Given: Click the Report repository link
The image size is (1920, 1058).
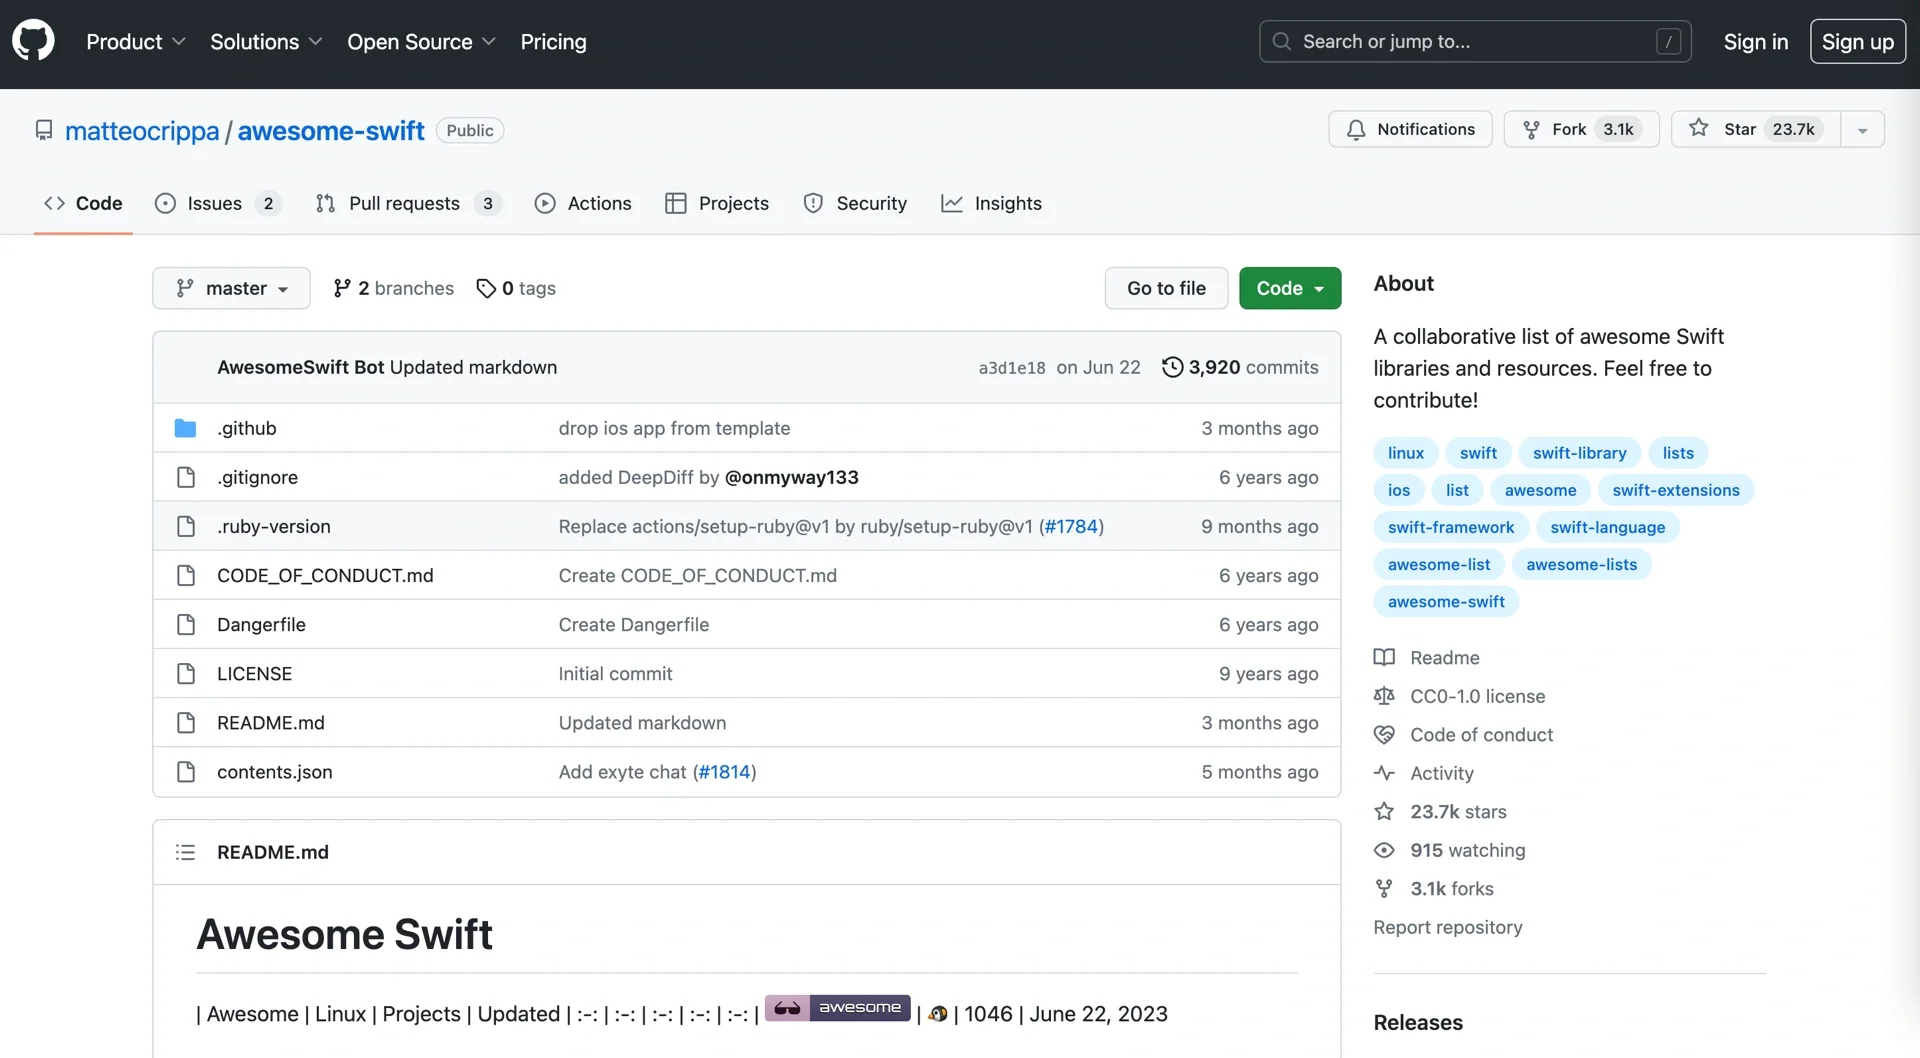Looking at the screenshot, I should [1447, 927].
